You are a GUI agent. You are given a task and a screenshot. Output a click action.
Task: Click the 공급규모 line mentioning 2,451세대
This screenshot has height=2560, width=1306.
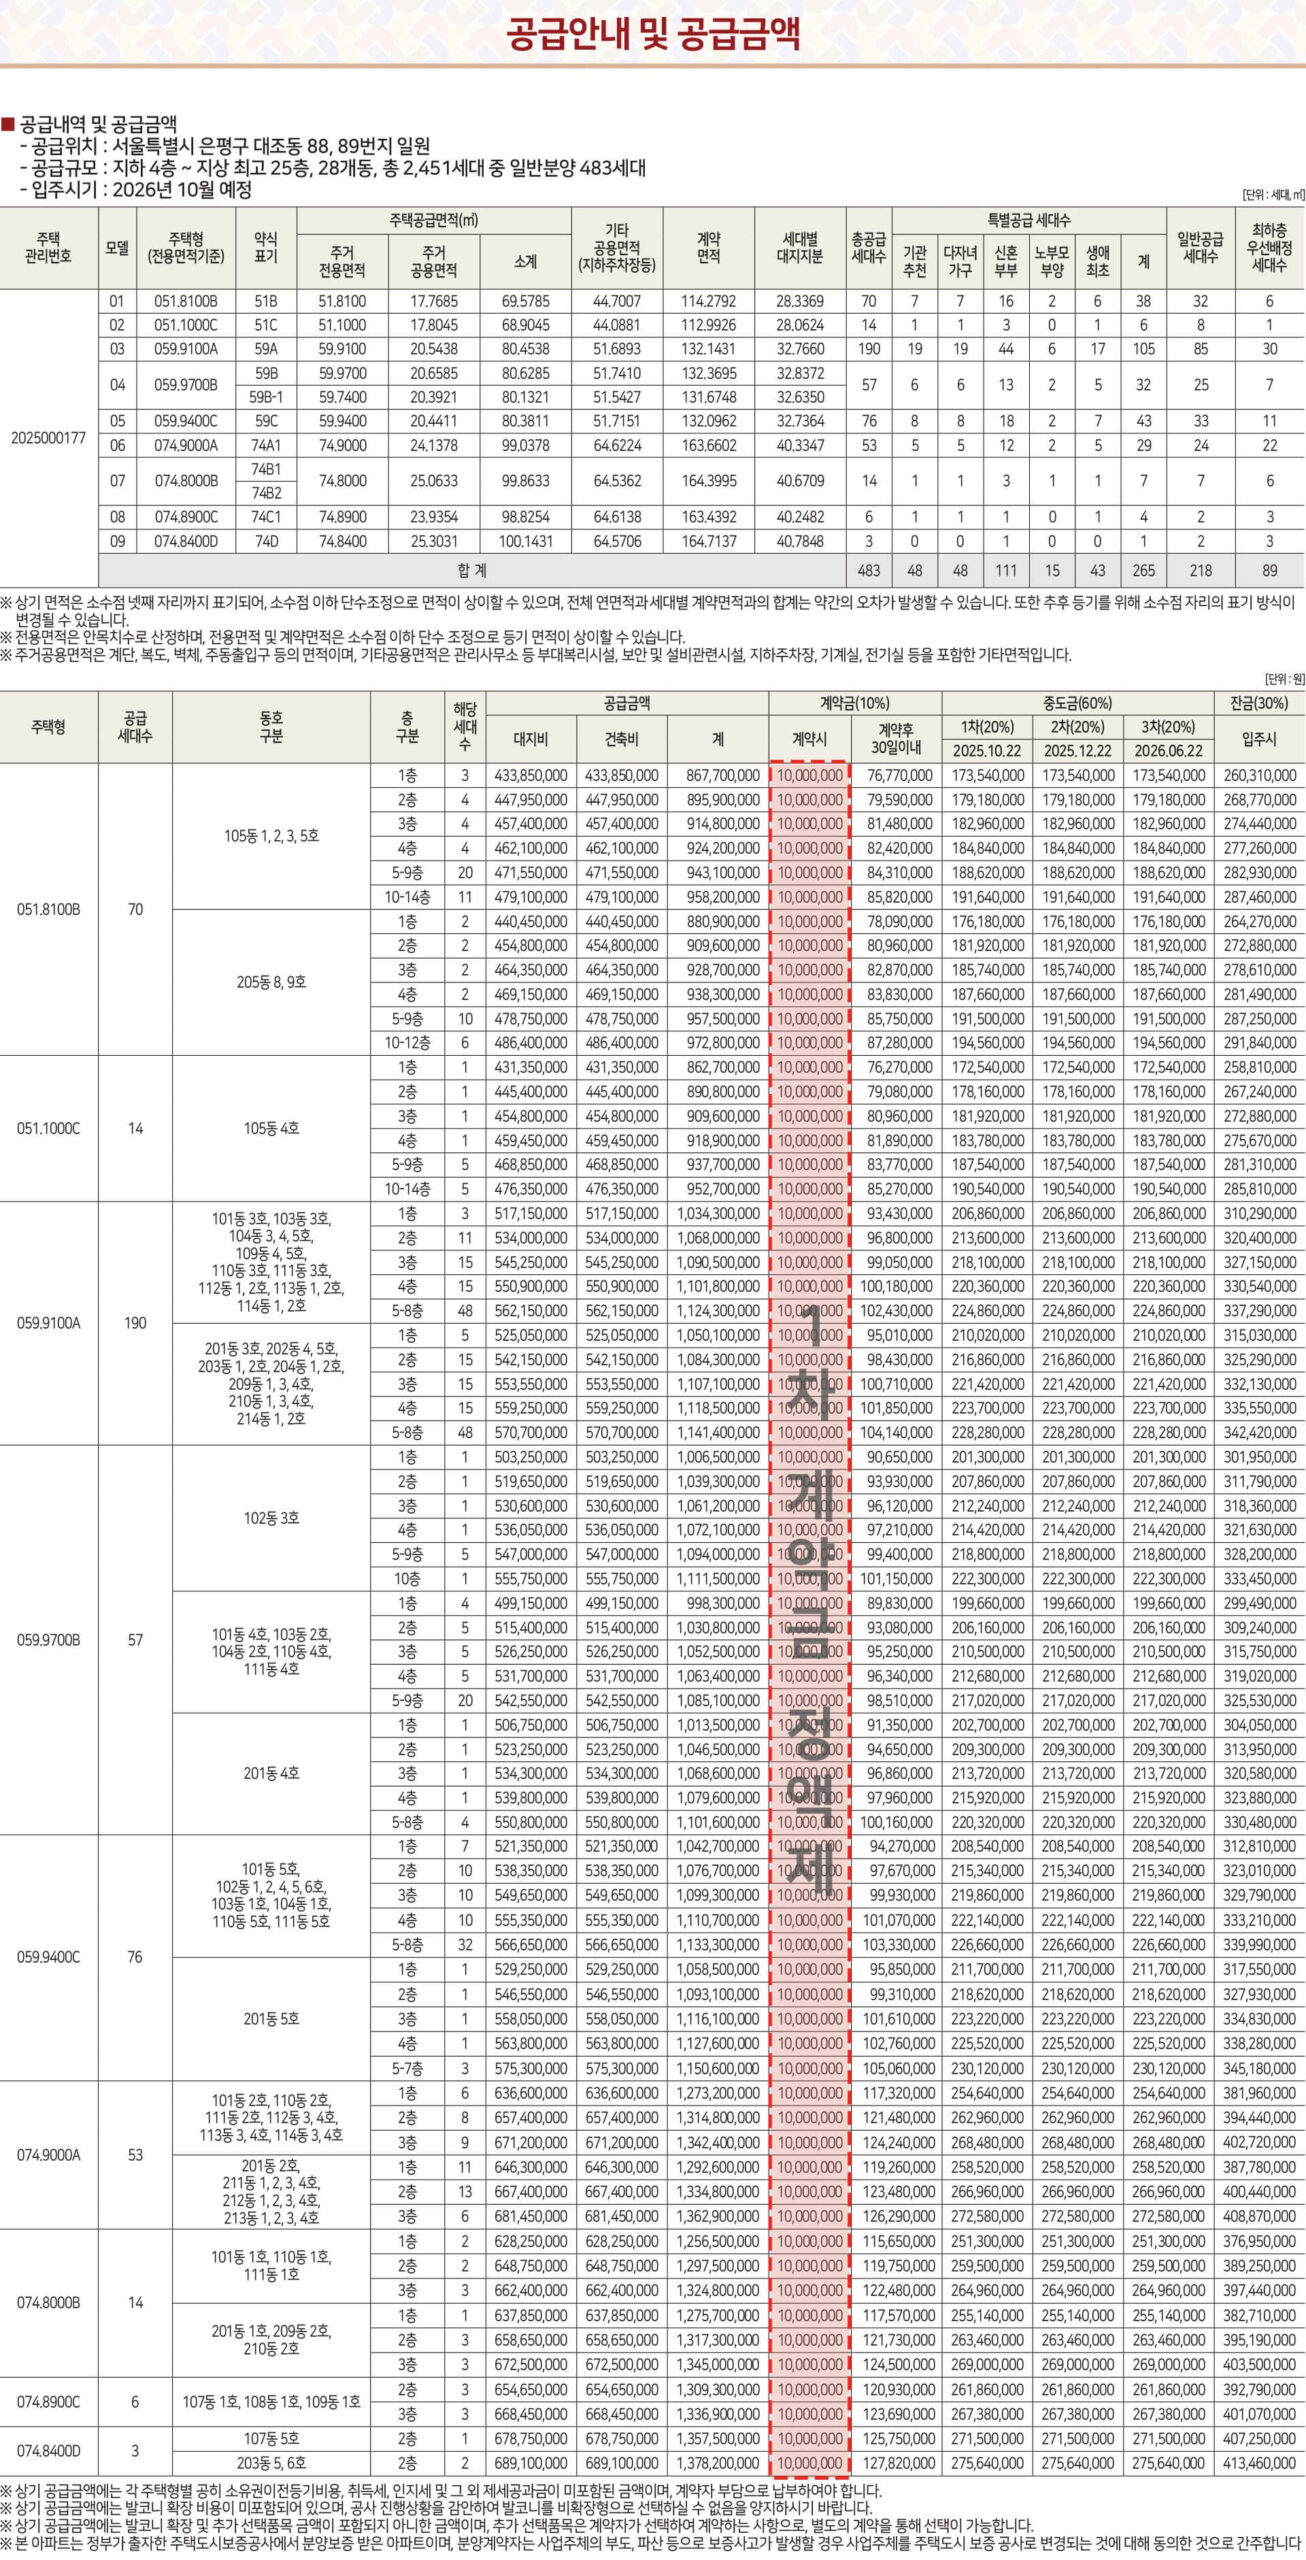pyautogui.click(x=332, y=168)
